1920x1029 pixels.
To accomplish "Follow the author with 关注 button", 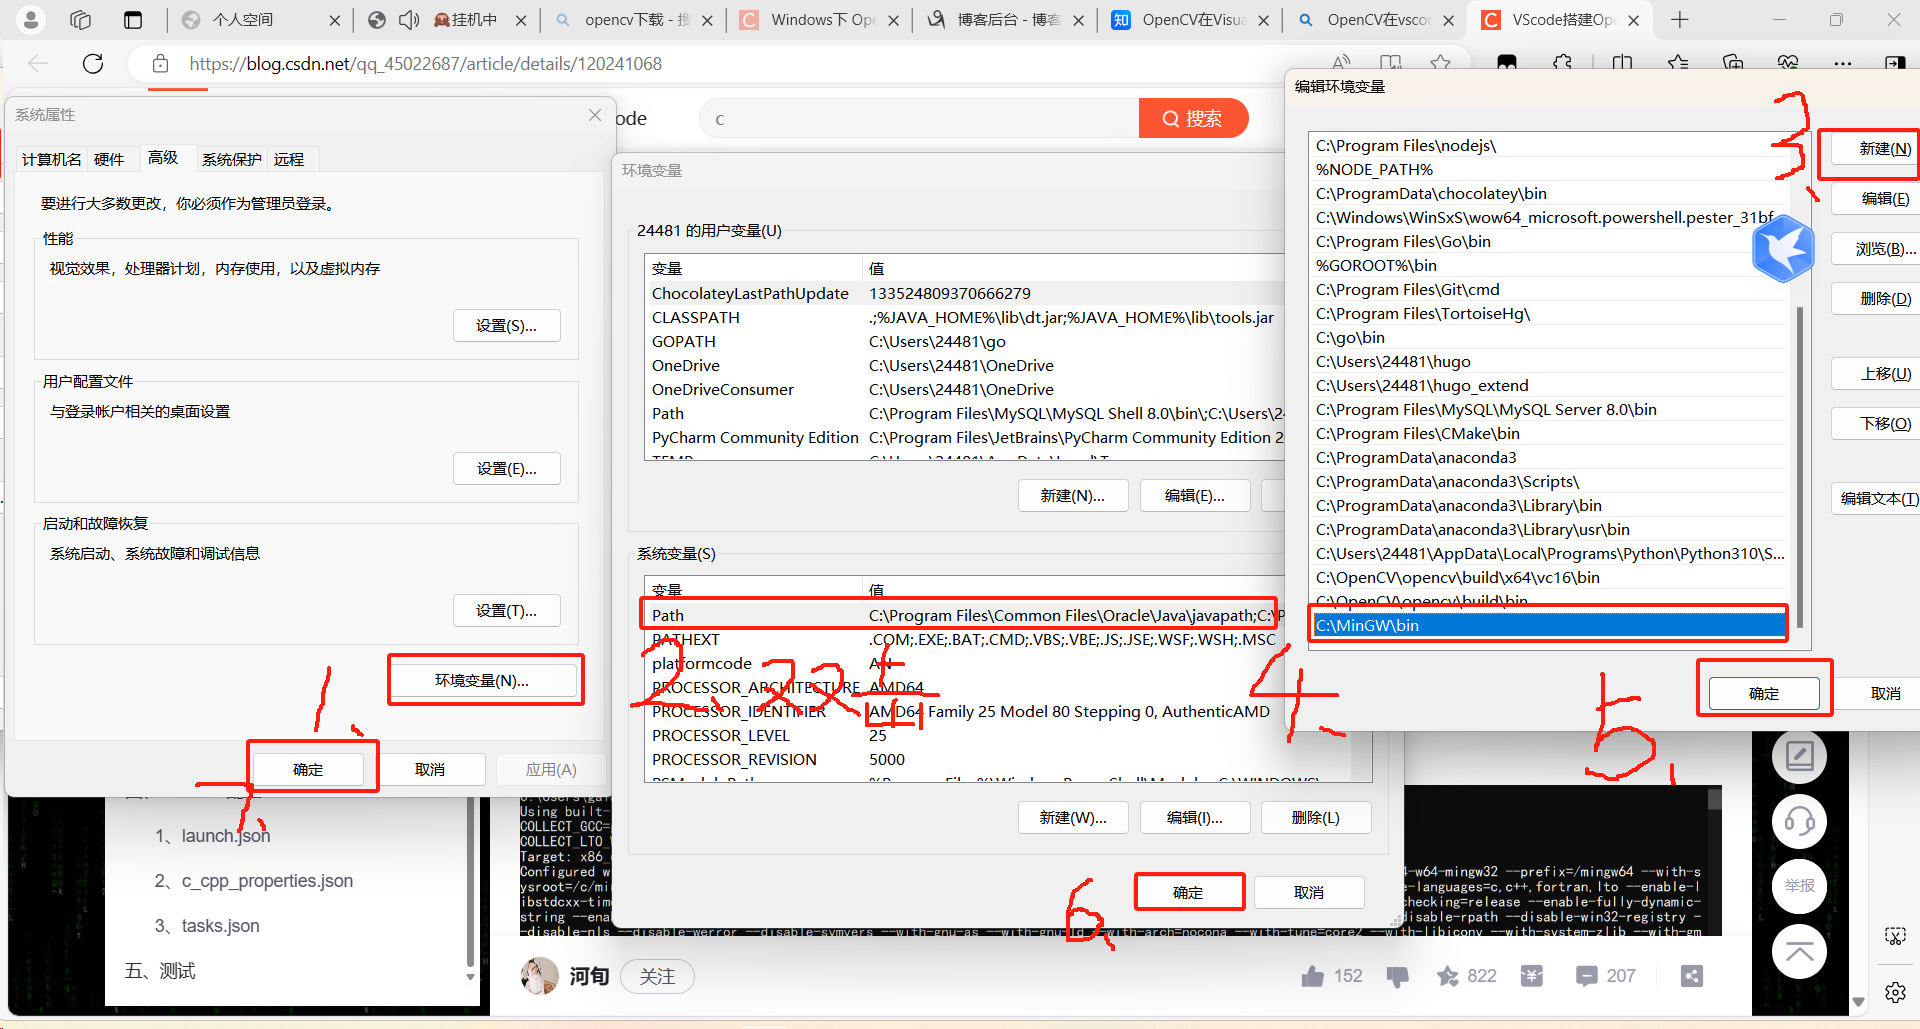I will point(657,976).
